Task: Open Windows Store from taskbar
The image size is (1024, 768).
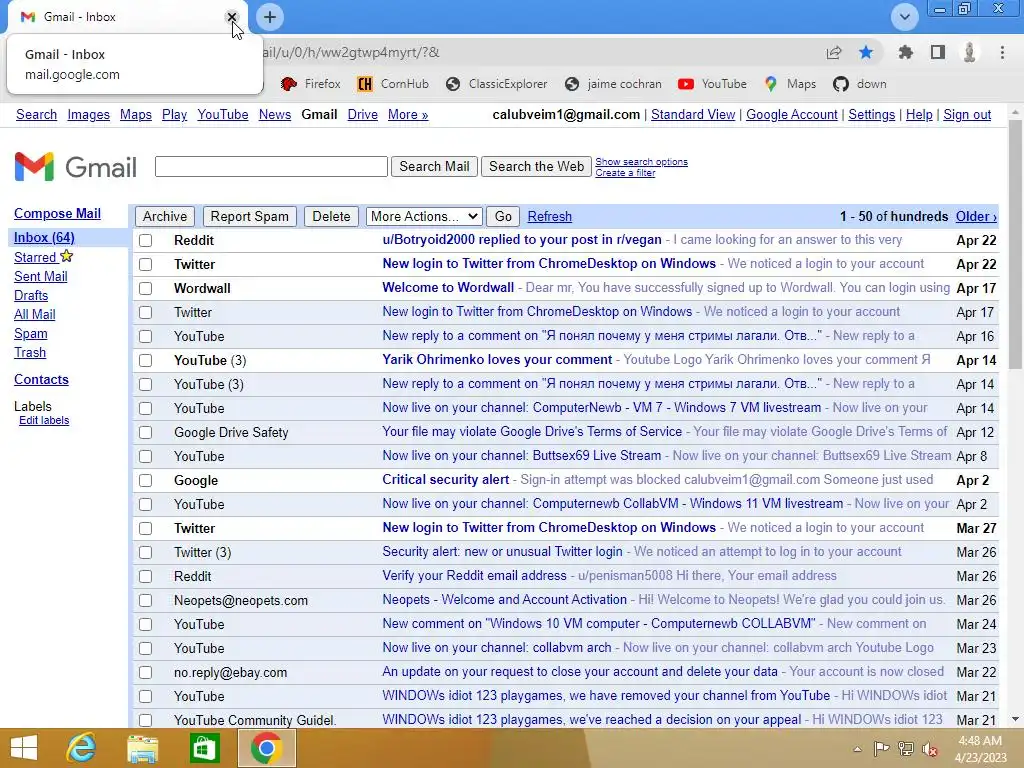Action: tap(204, 748)
